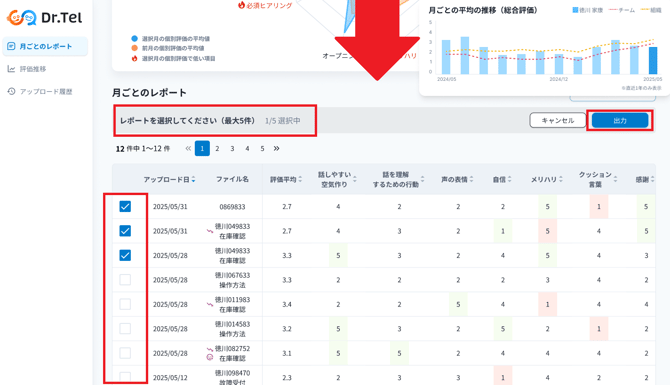Uncheck the row for file 0869833
The width and height of the screenshot is (670, 385).
click(125, 206)
